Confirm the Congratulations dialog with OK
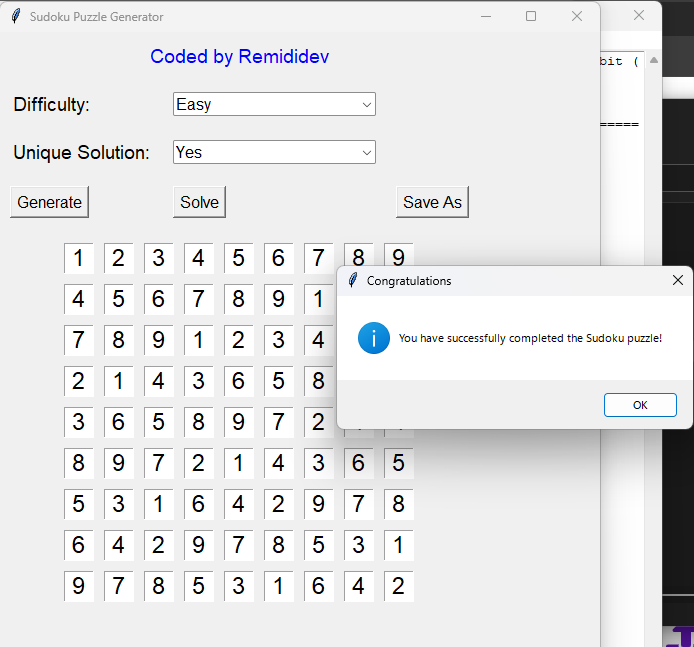Screen dimensions: 694x647 tap(640, 405)
